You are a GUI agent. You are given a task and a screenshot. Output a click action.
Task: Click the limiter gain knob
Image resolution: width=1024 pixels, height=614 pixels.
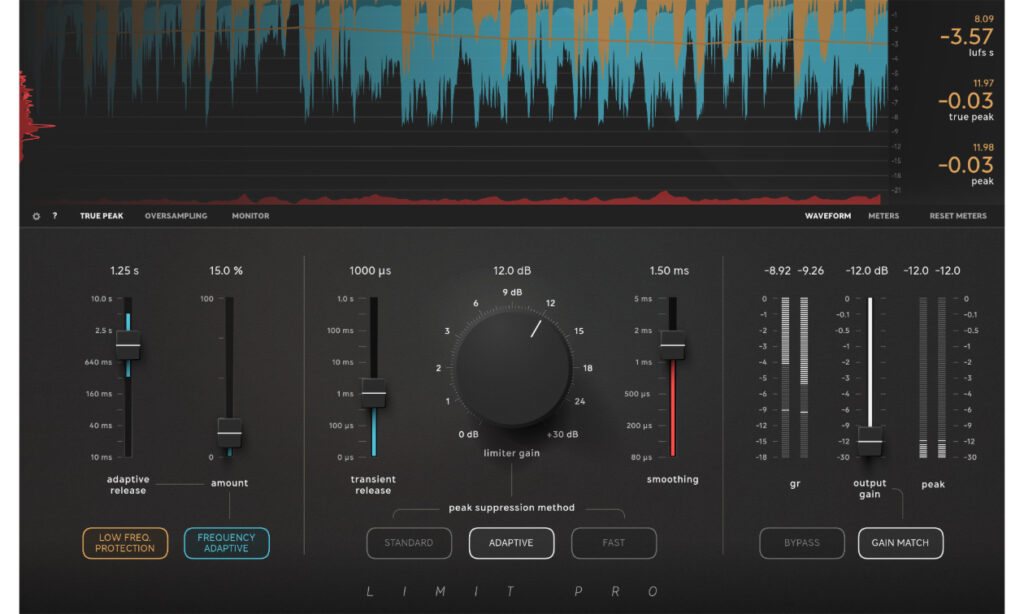coord(513,368)
